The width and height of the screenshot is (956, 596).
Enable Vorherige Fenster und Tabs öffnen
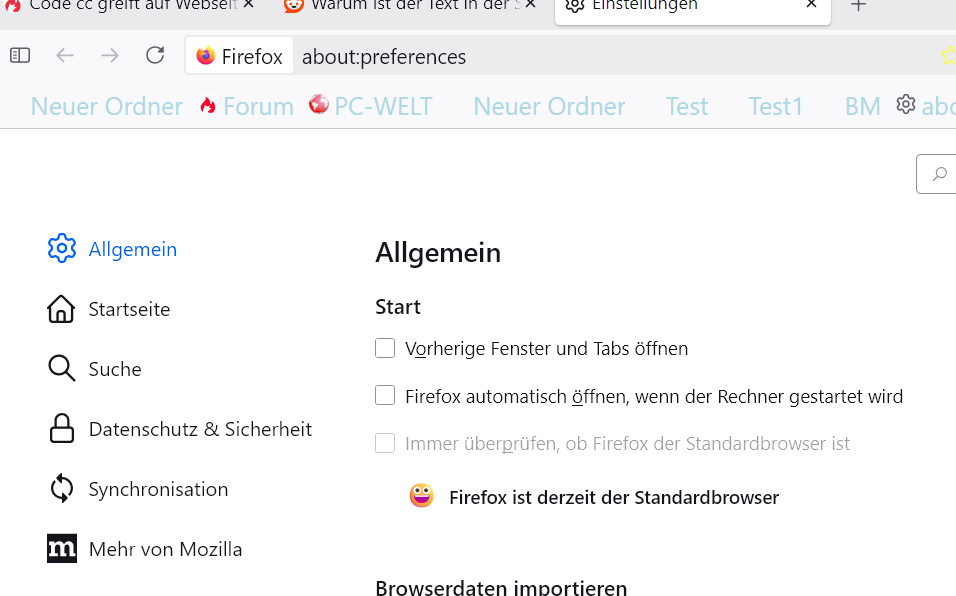(385, 348)
